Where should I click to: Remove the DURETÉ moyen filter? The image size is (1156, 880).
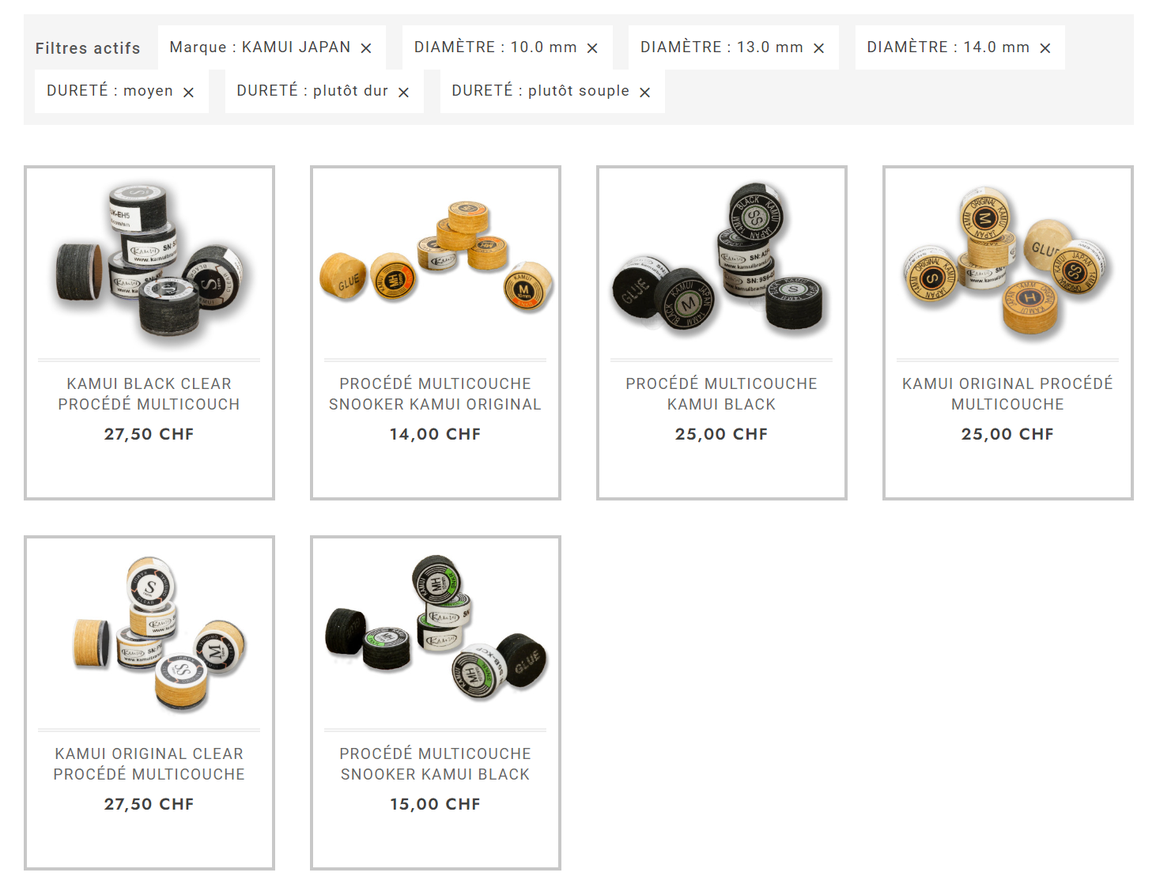(188, 92)
